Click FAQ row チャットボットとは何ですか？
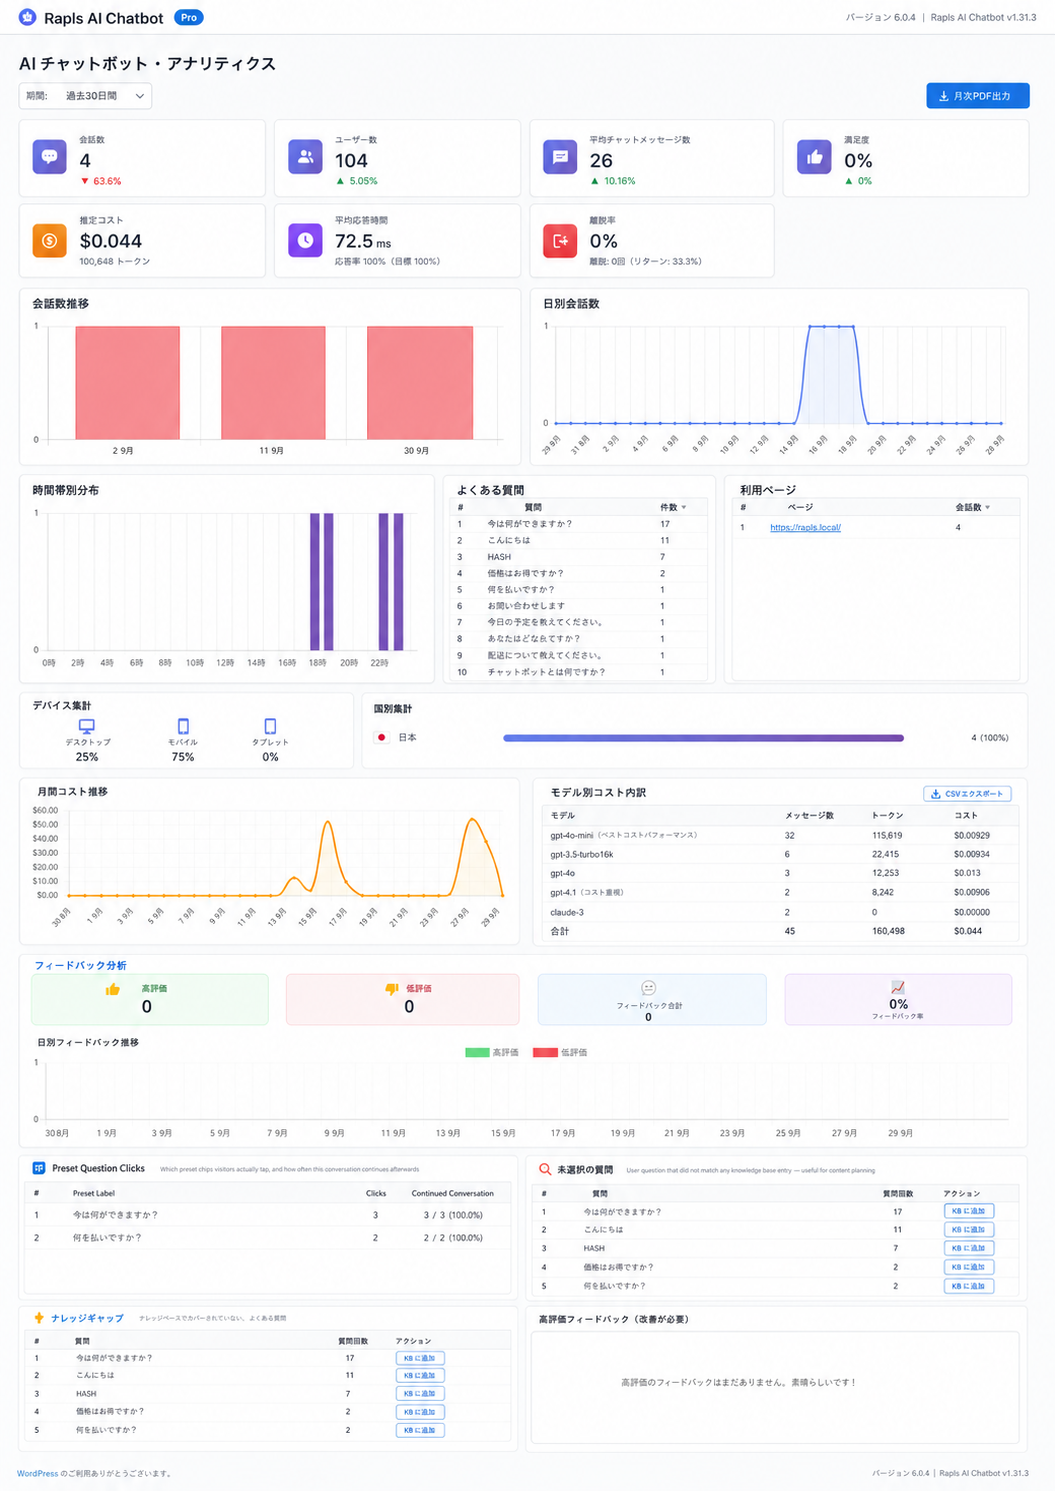 [579, 672]
